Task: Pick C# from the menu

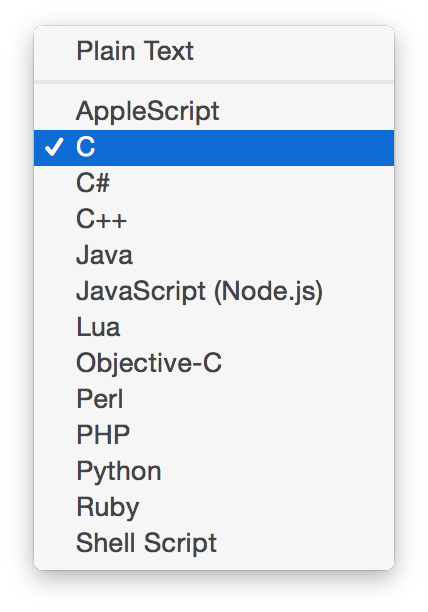Action: 214,183
